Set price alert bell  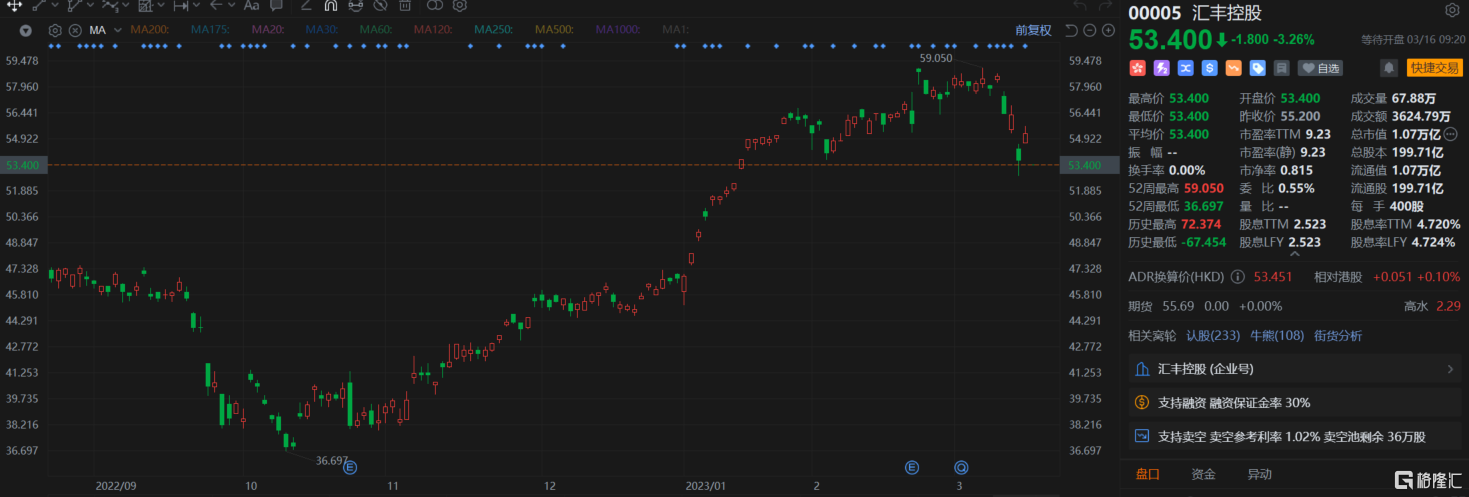pos(1389,68)
